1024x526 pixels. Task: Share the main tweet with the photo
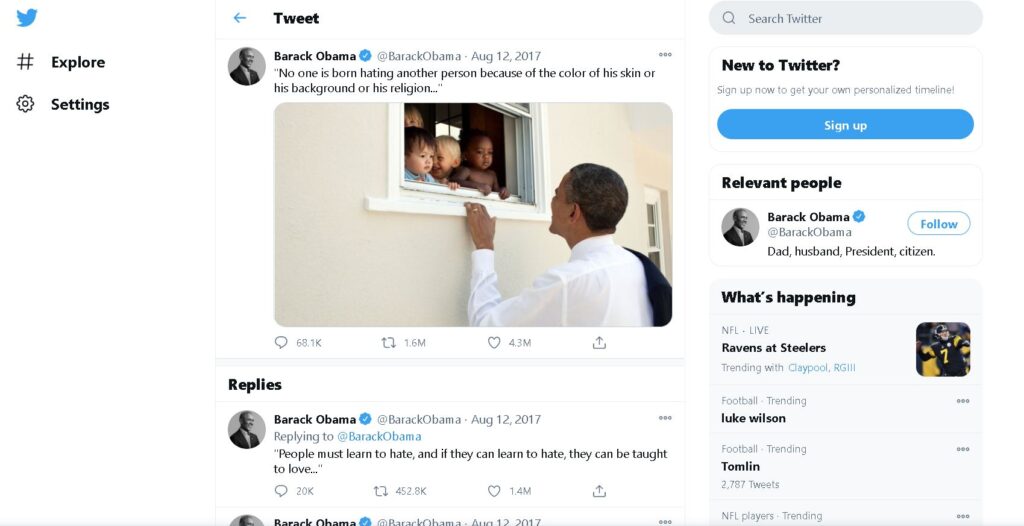point(599,343)
